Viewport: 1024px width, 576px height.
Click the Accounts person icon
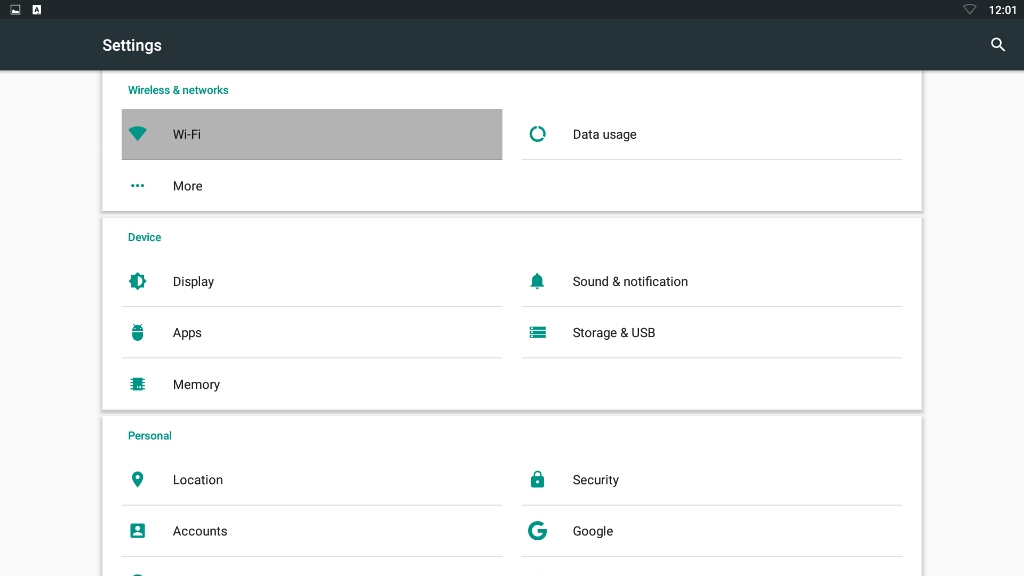point(138,531)
